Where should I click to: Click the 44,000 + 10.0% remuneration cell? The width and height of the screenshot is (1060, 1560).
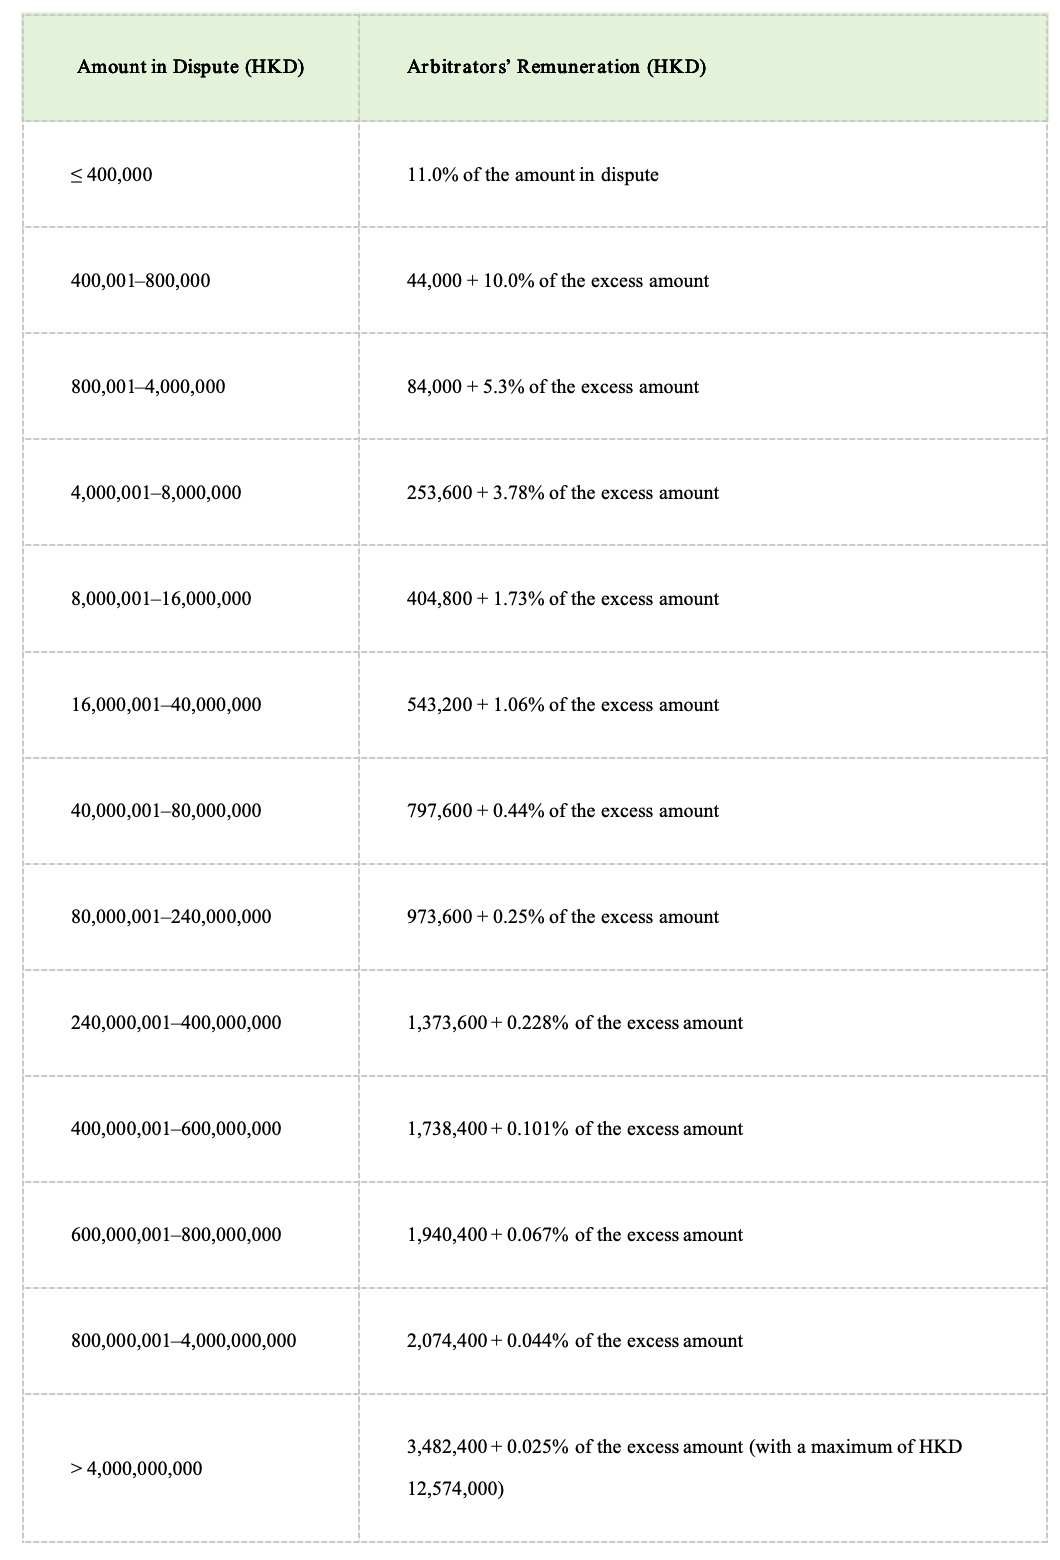click(557, 281)
